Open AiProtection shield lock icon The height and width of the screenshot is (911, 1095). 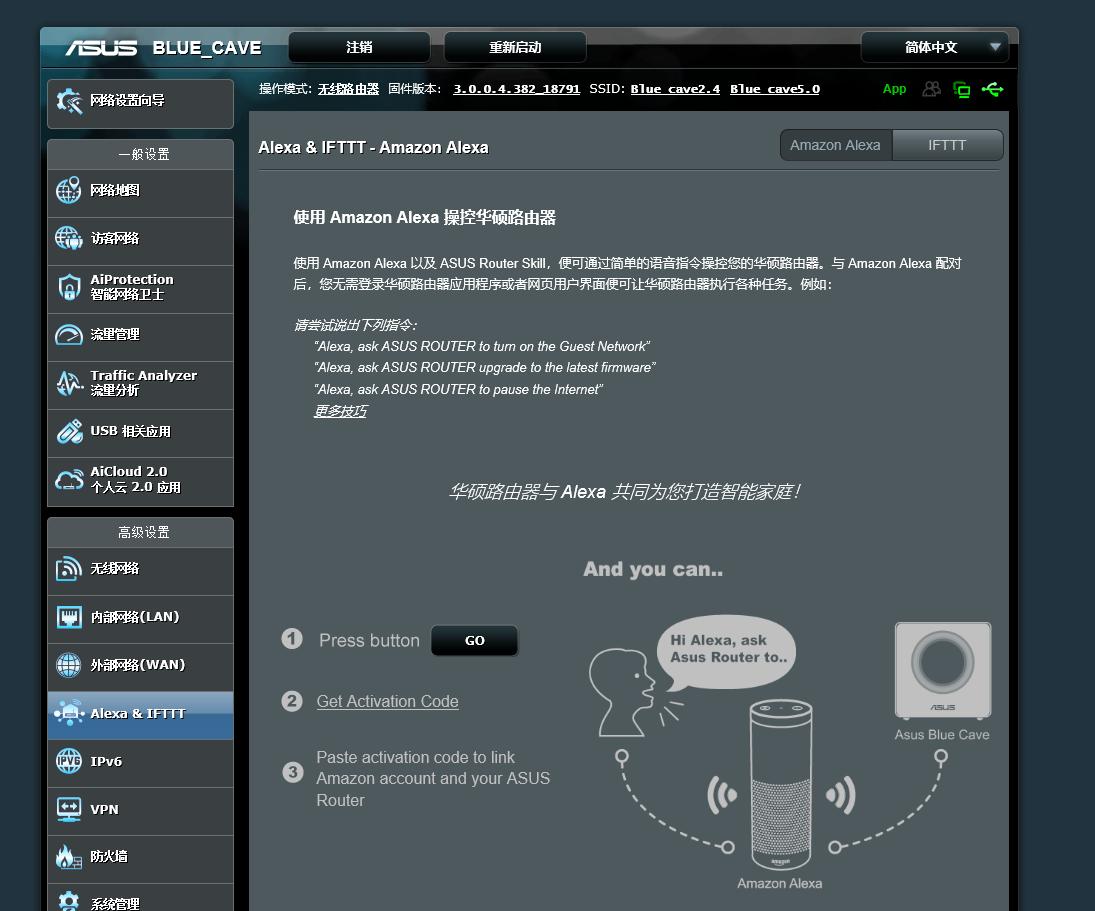click(x=68, y=287)
